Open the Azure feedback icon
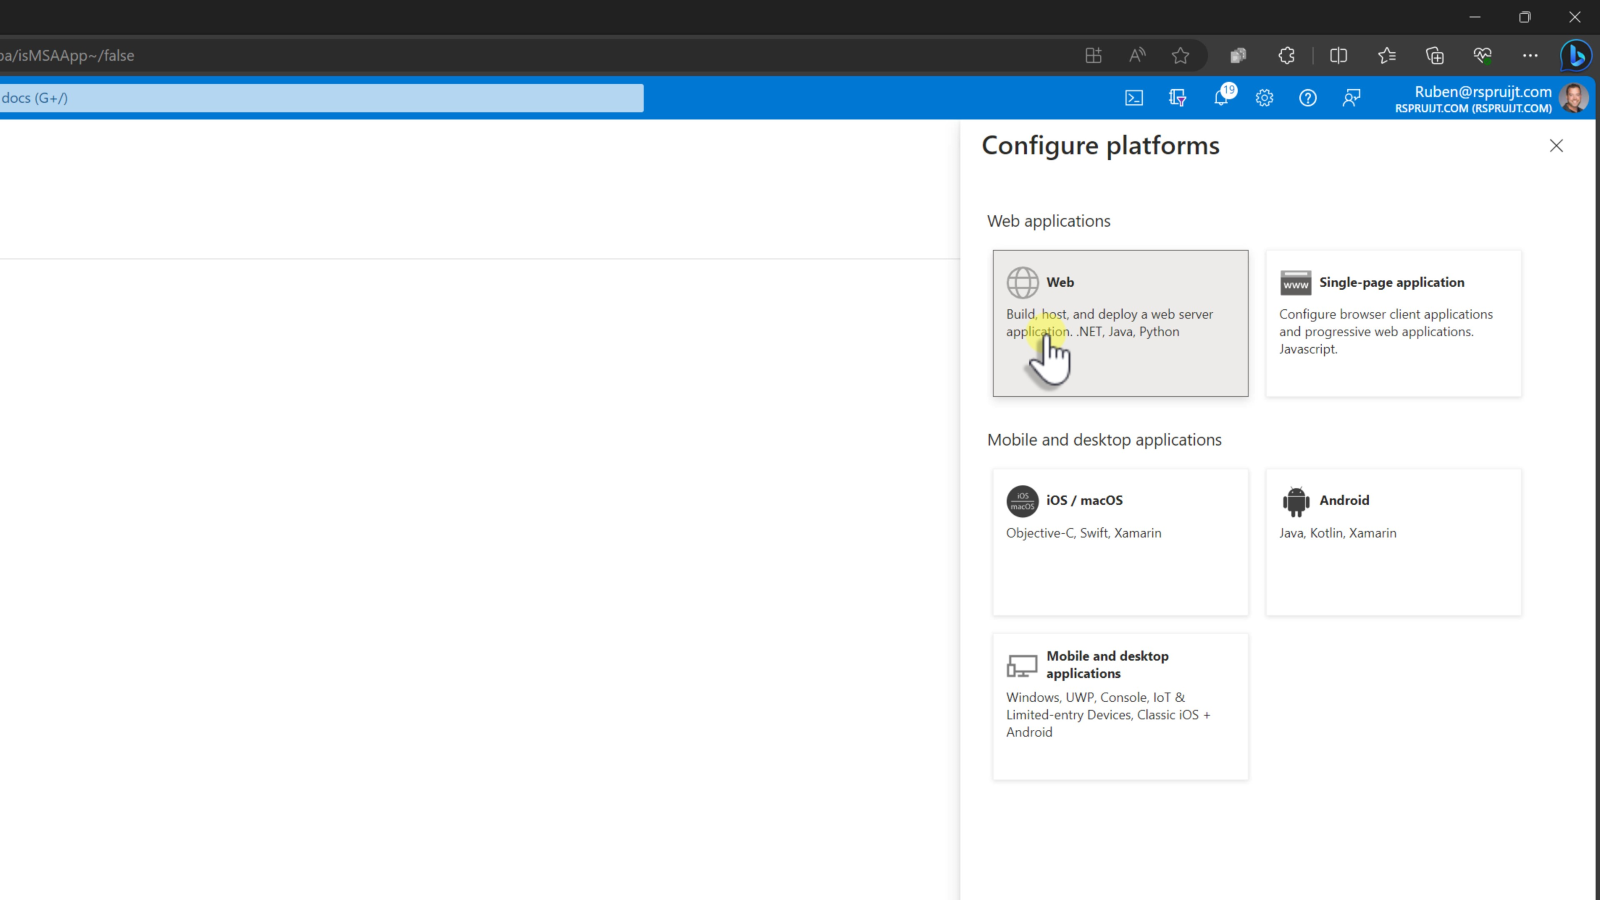Image resolution: width=1600 pixels, height=900 pixels. (x=1351, y=98)
